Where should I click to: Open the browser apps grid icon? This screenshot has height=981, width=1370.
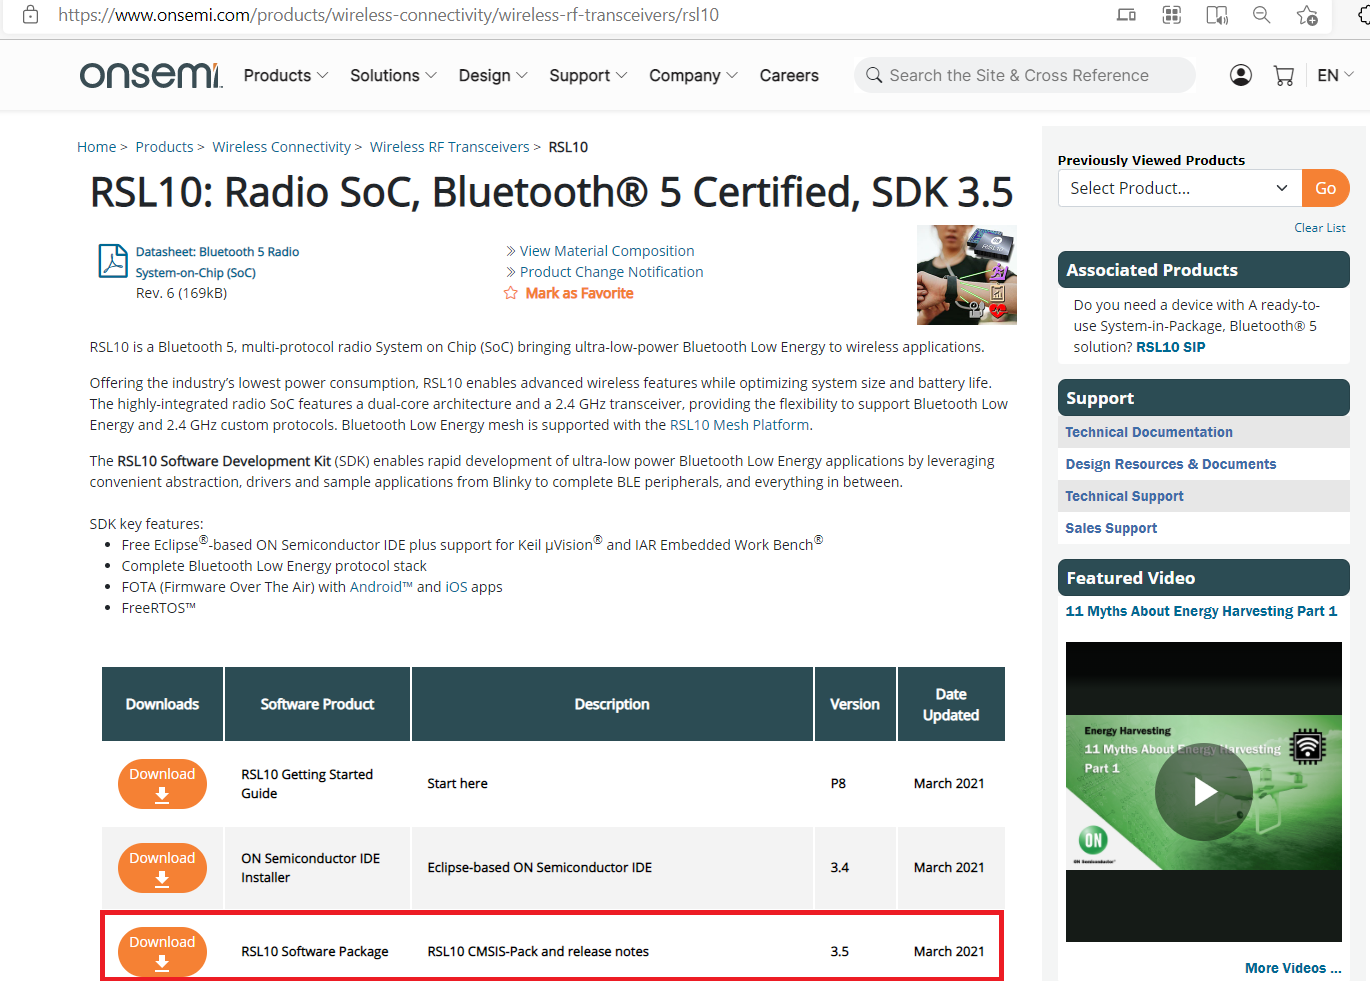point(1172,15)
